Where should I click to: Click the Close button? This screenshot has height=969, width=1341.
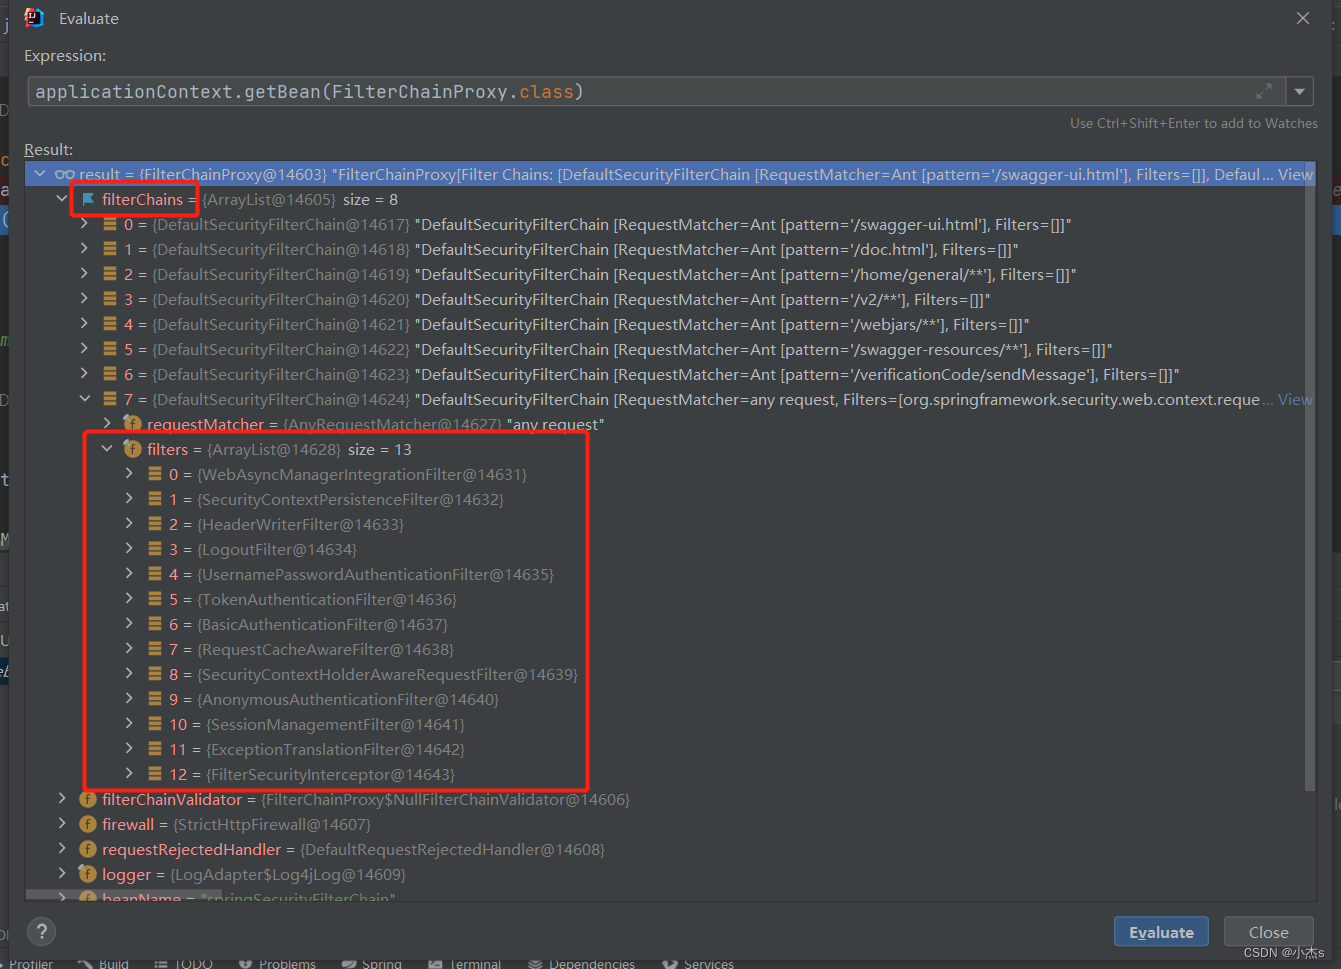tap(1268, 931)
